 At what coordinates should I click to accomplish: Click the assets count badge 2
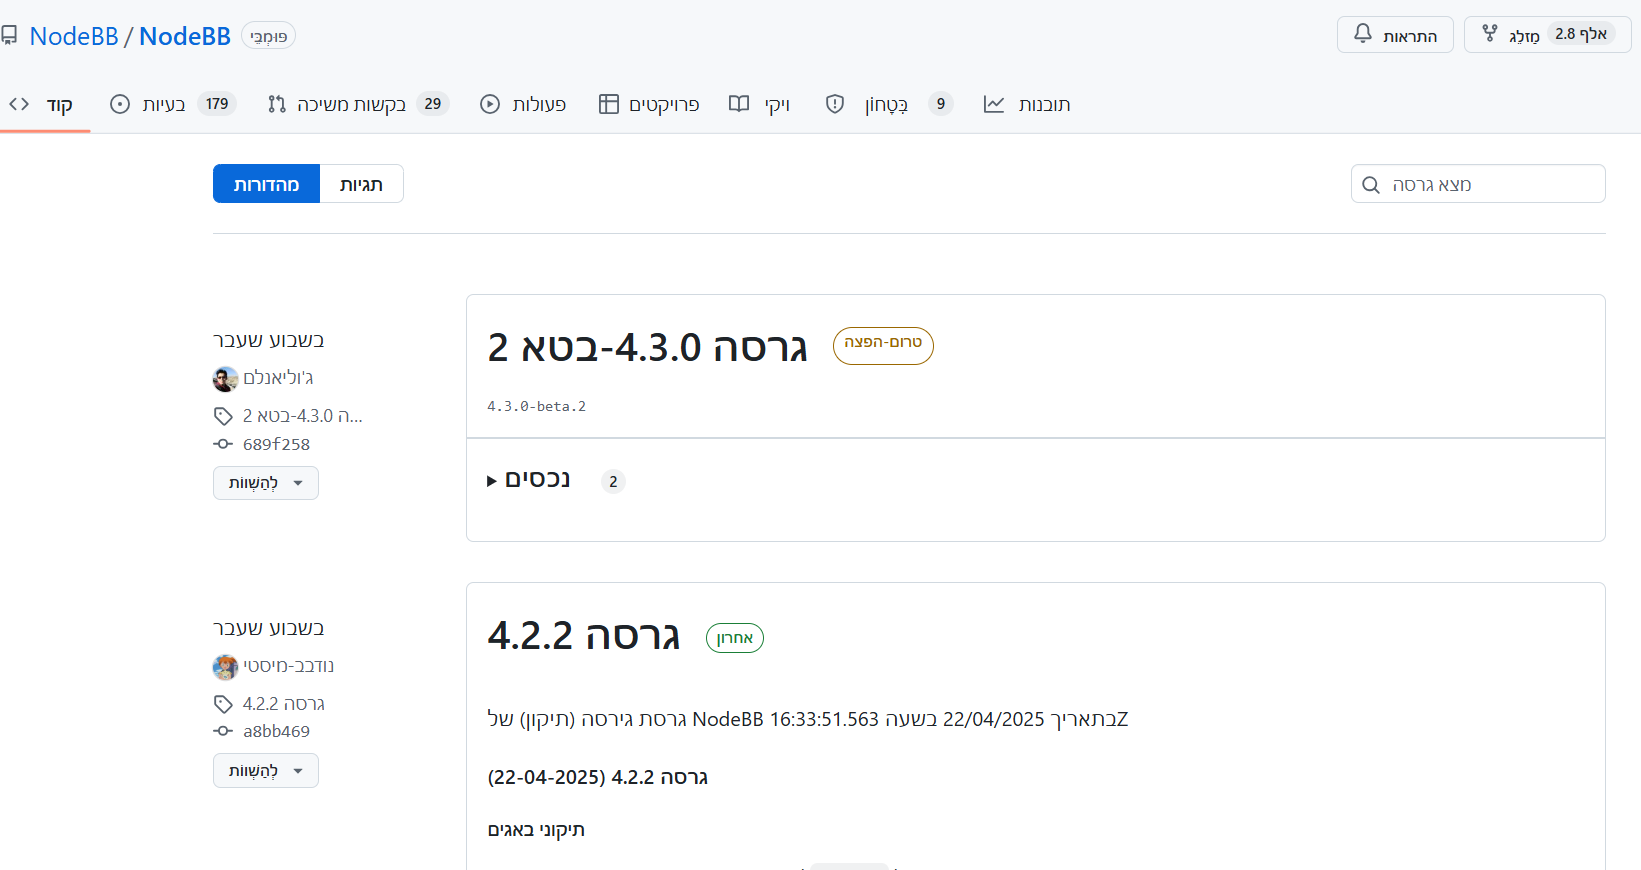click(613, 481)
